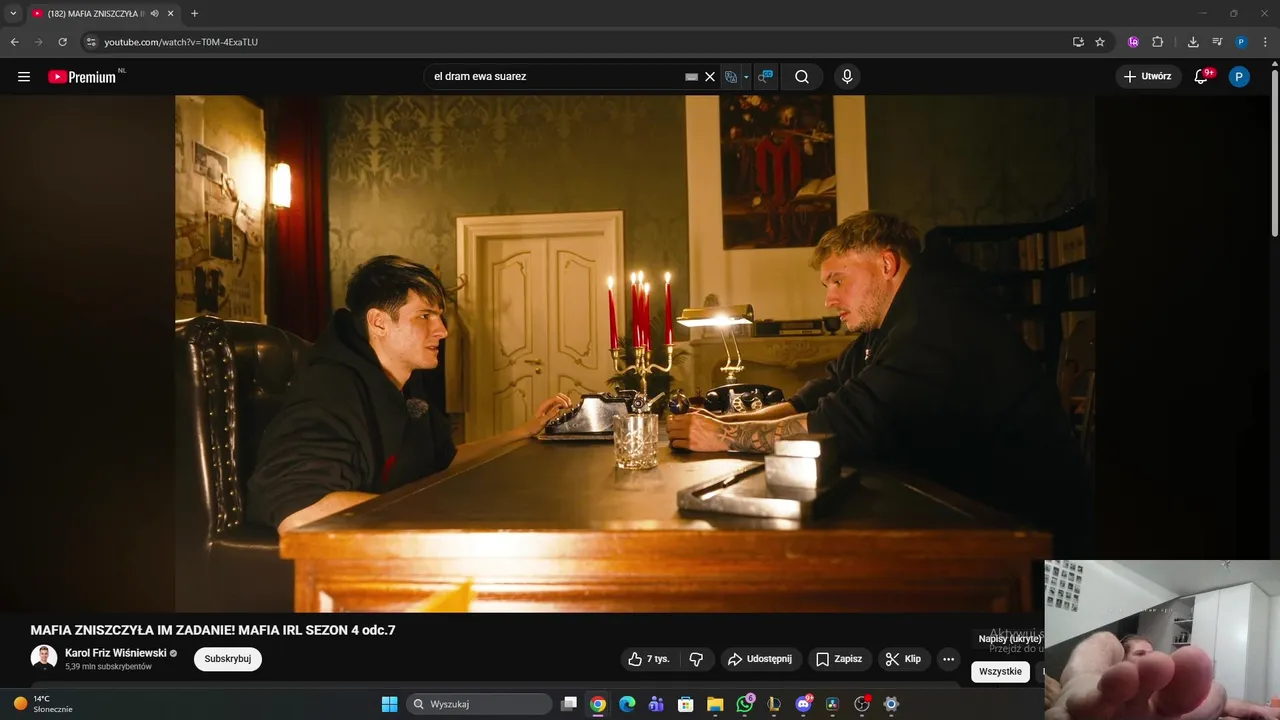Screen dimensions: 1280x720
Task: Open Settings gear from taskbar
Action: [x=892, y=704]
